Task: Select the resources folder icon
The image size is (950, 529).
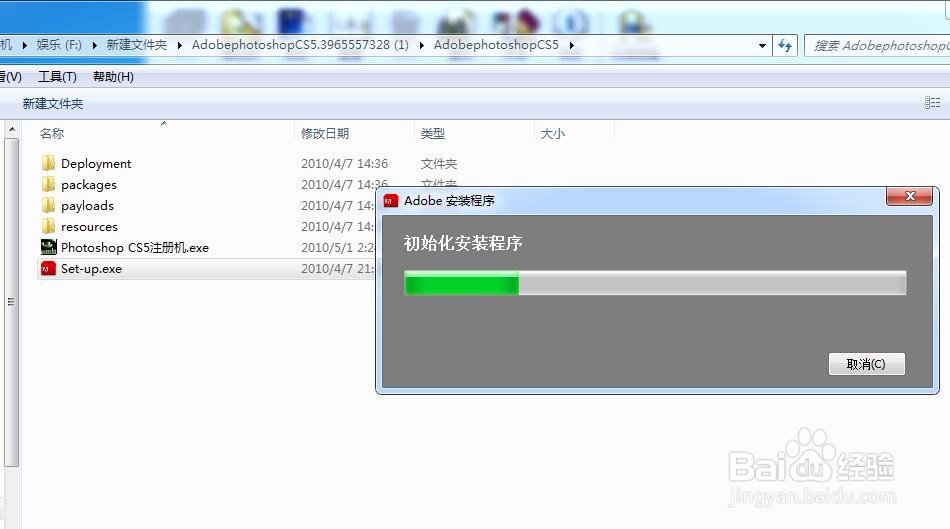Action: (48, 227)
